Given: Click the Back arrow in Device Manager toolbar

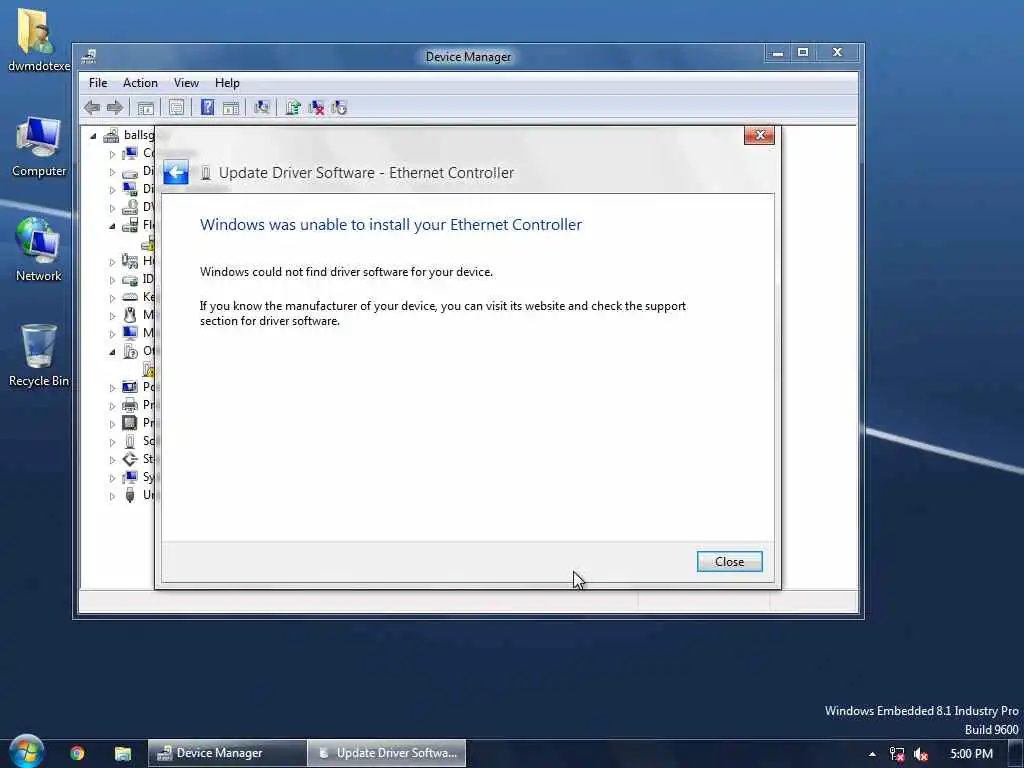Looking at the screenshot, I should click(92, 108).
